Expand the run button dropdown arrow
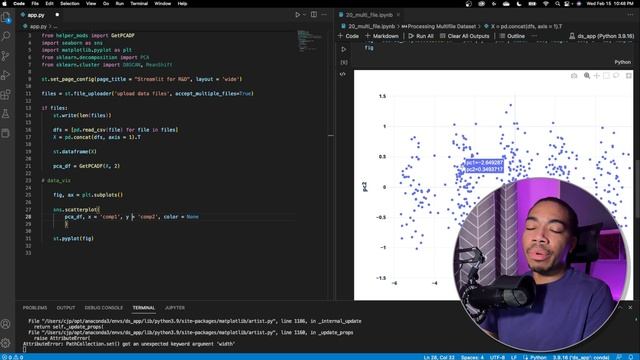 tap(304, 15)
